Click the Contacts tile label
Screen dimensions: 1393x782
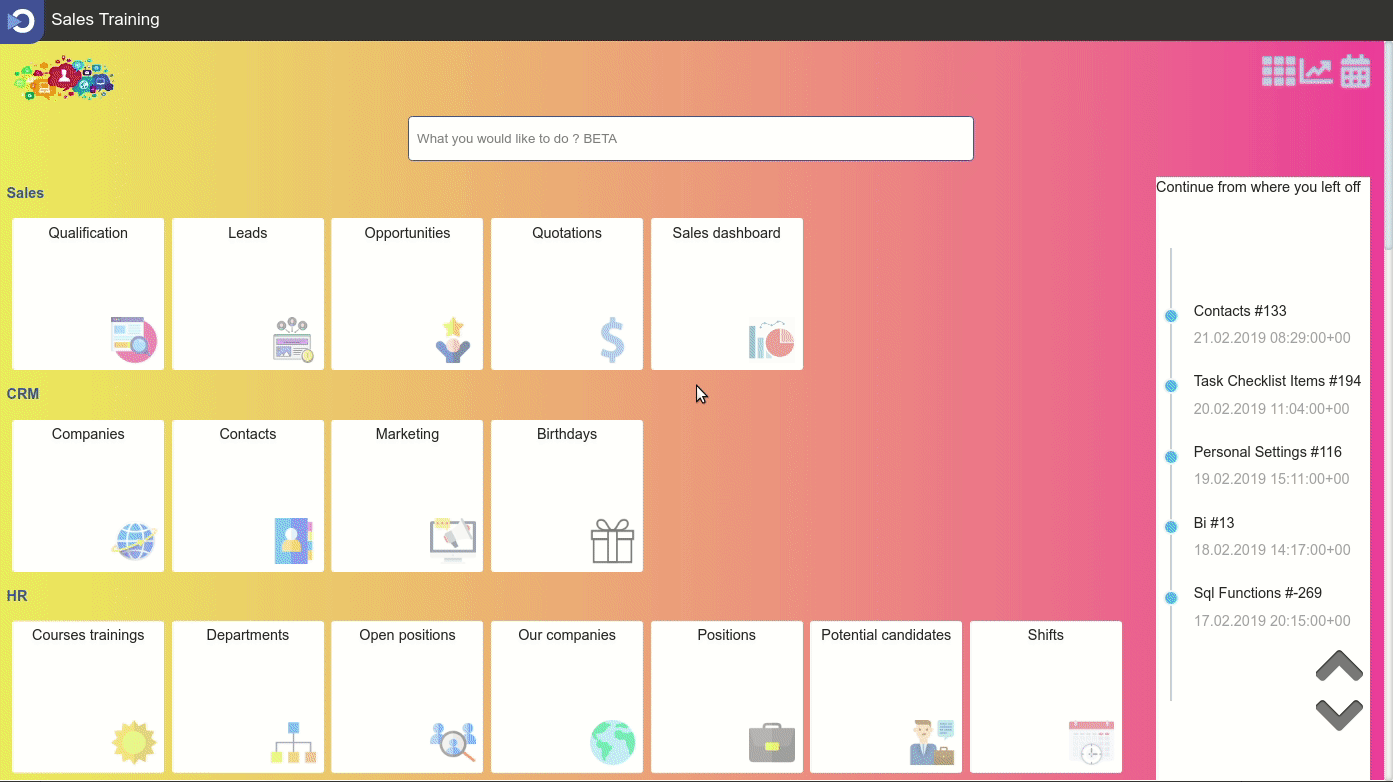click(247, 434)
